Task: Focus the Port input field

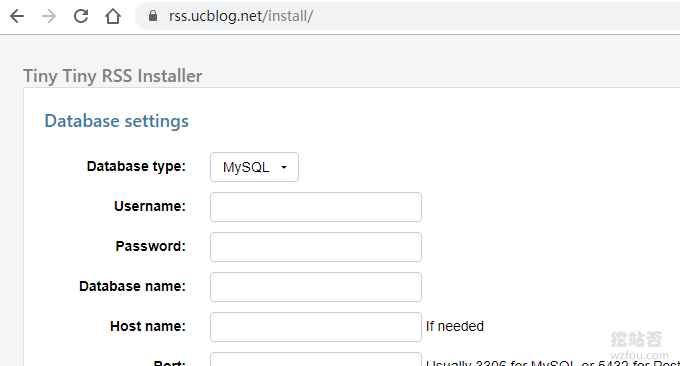Action: (316, 359)
